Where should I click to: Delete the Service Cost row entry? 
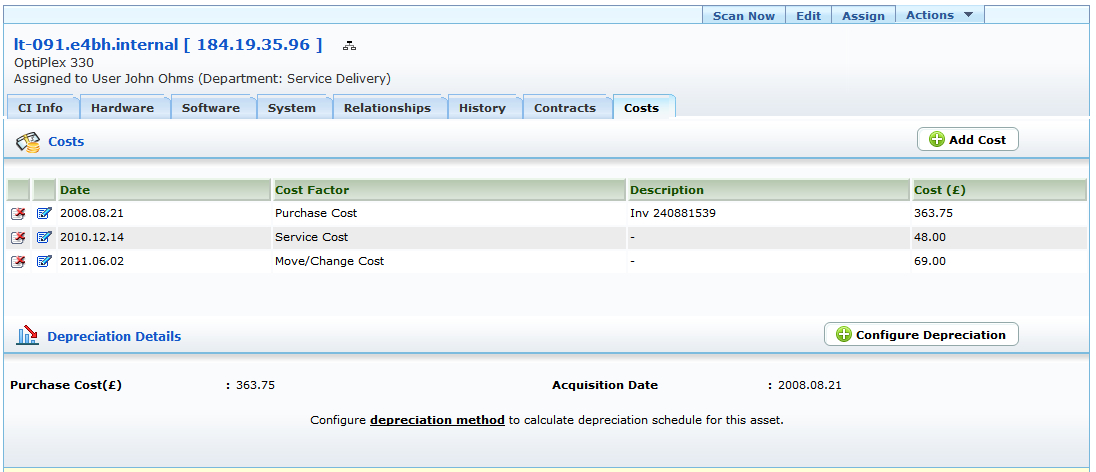18,237
